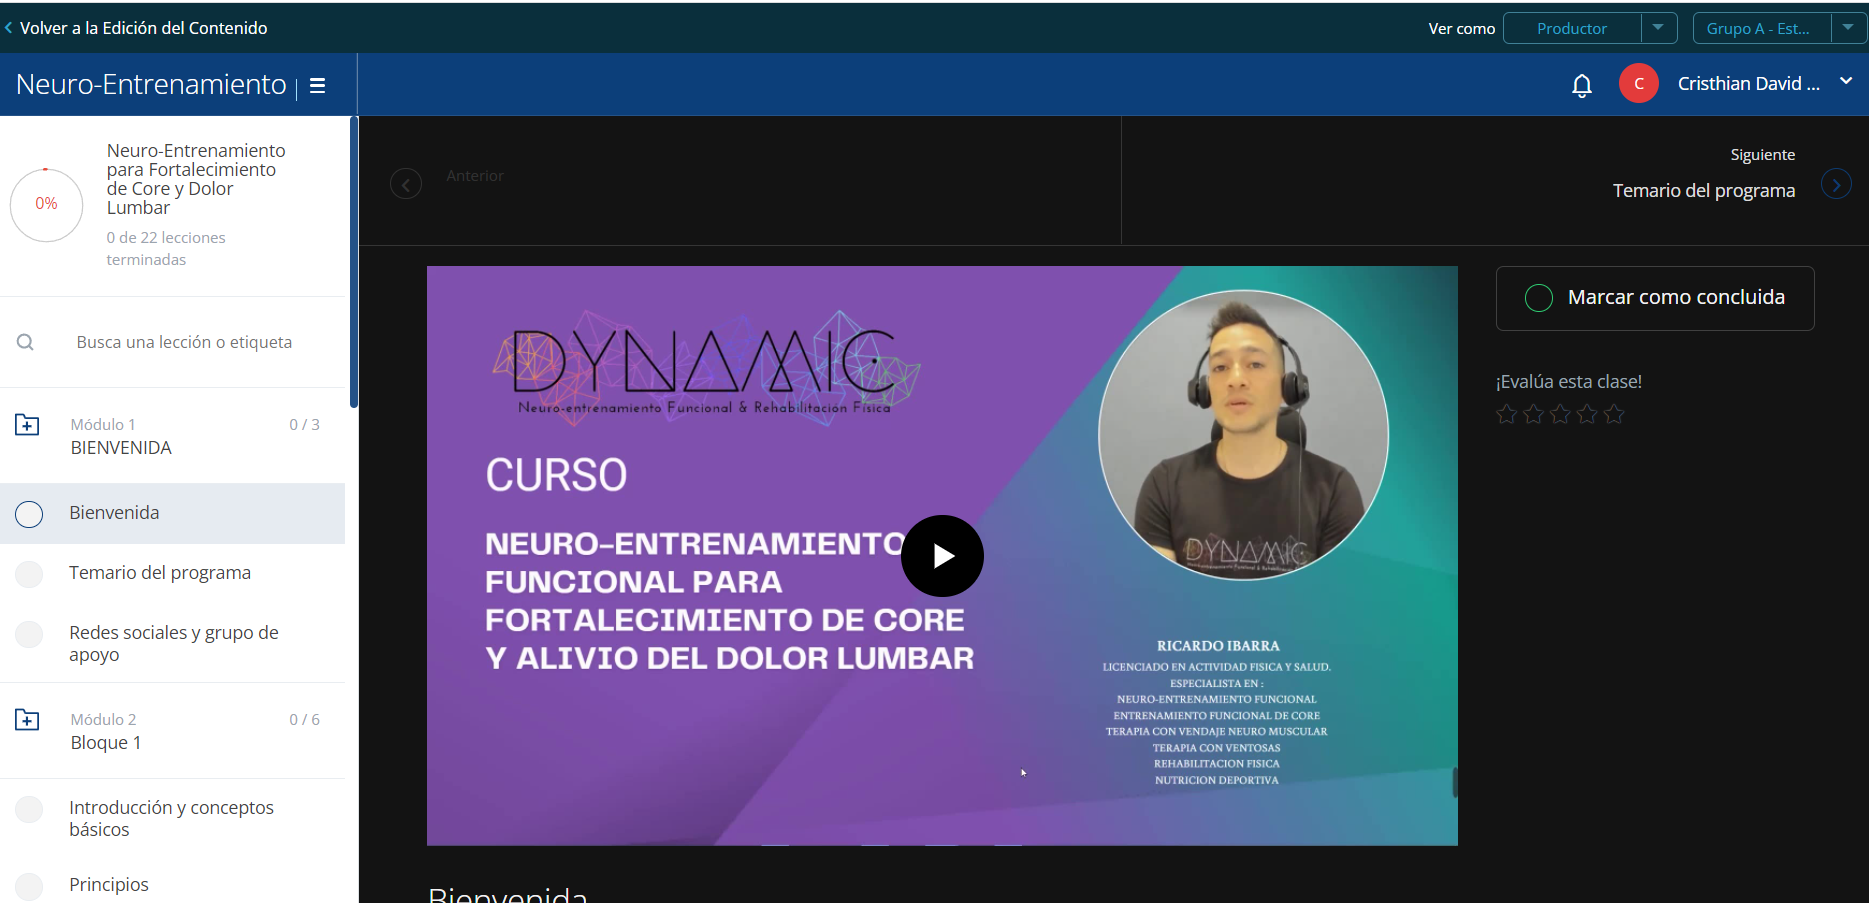
Task: Mark lesson as concluded
Action: [x=1654, y=298]
